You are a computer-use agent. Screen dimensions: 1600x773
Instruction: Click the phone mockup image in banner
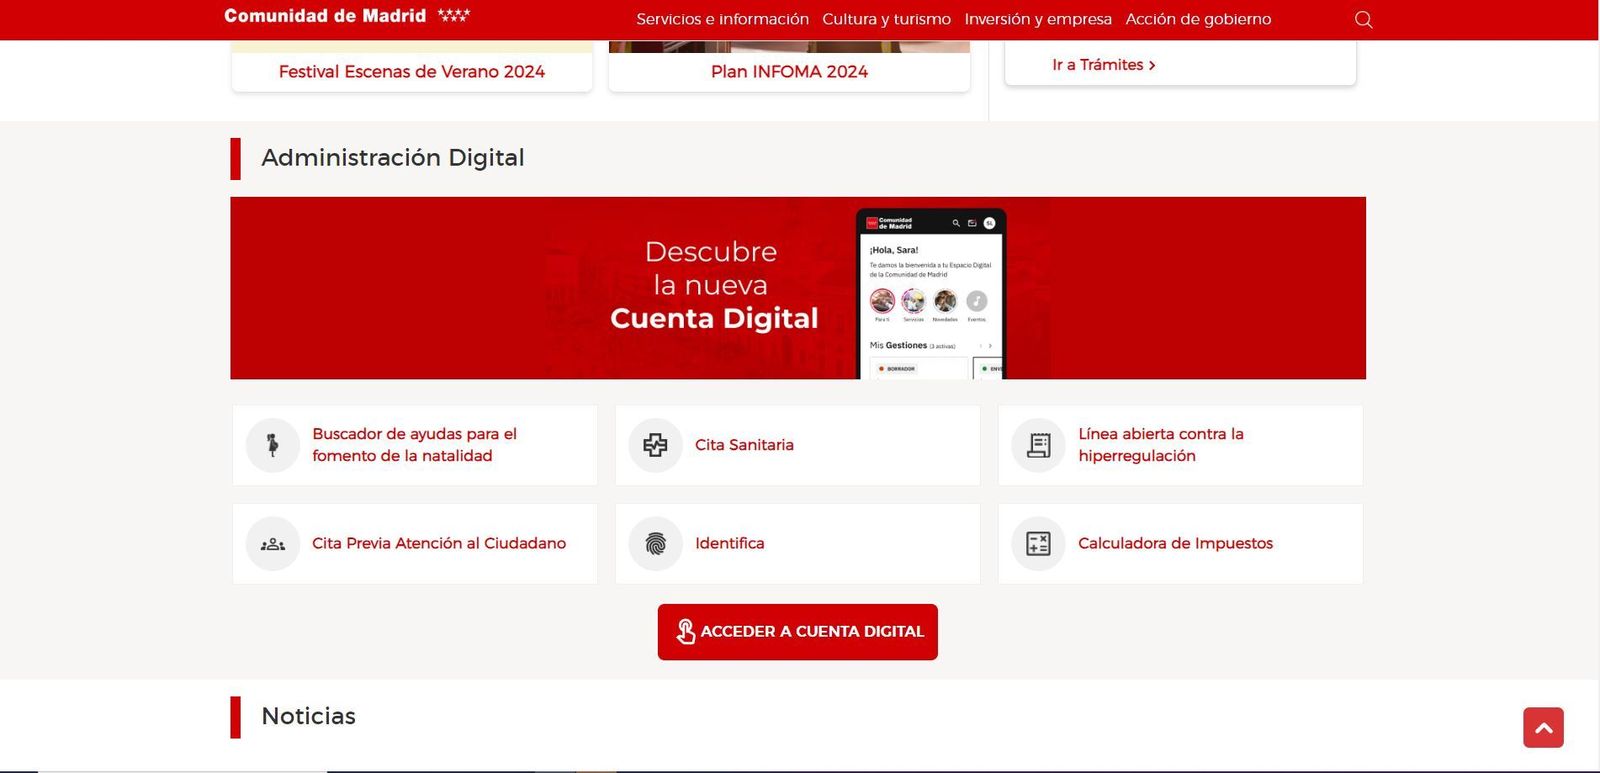[x=931, y=294]
